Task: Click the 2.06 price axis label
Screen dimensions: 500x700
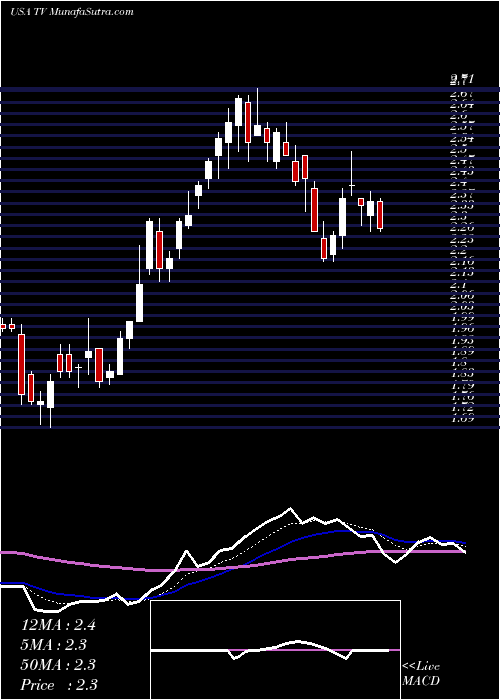Action: (x=462, y=296)
